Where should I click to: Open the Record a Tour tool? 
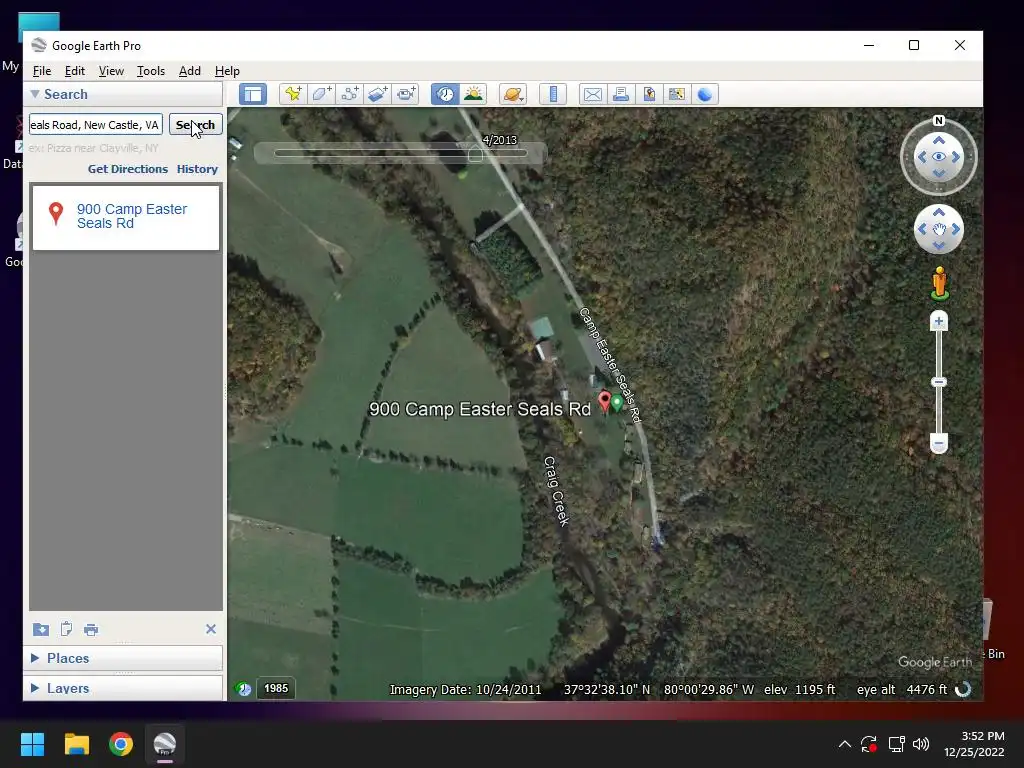point(406,94)
